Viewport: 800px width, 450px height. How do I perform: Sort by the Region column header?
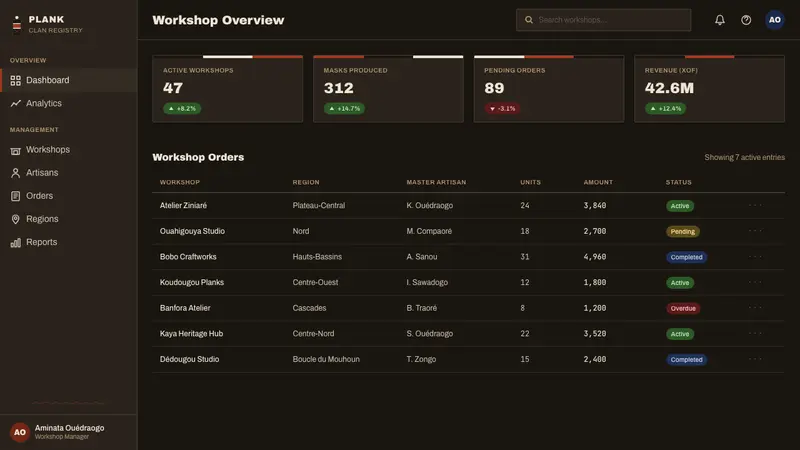306,182
